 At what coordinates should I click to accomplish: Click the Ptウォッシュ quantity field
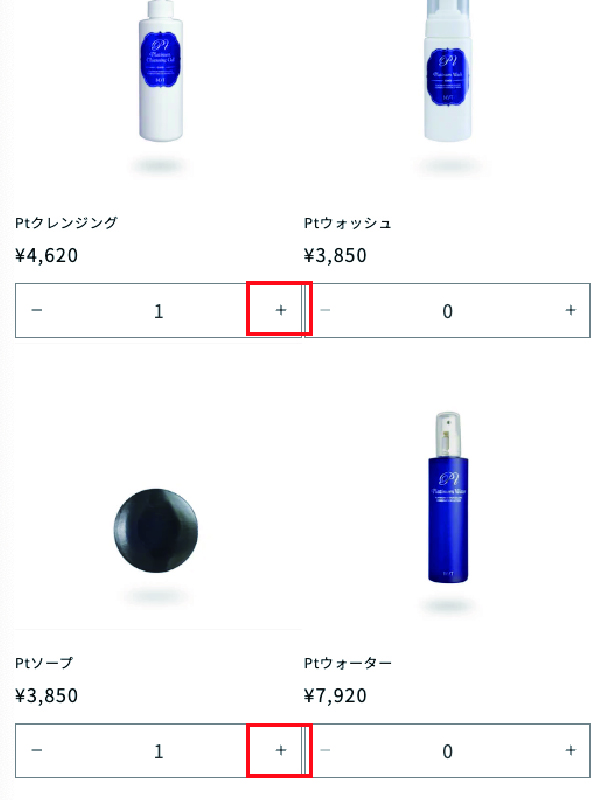click(x=447, y=310)
